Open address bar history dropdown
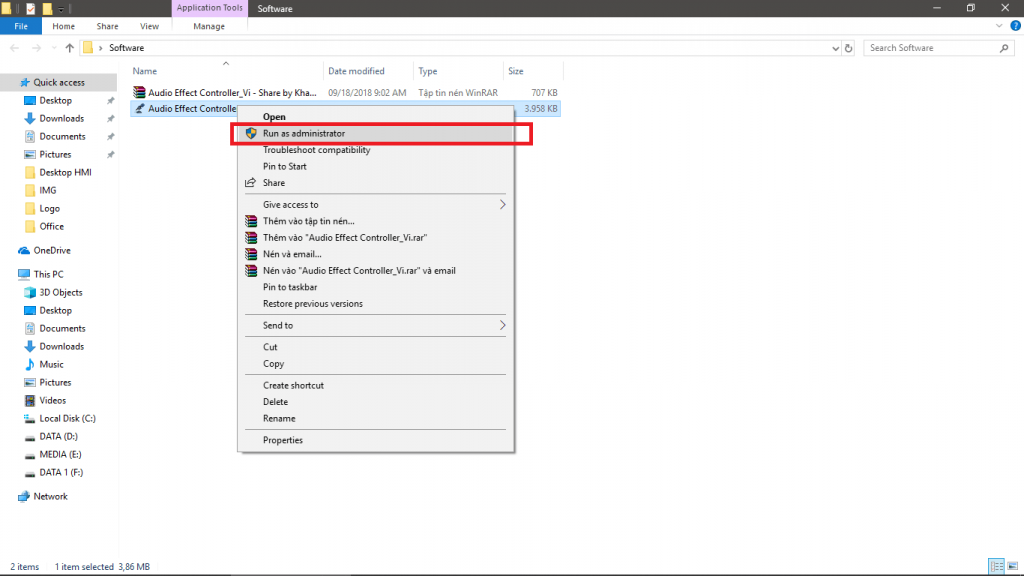The height and width of the screenshot is (576, 1024). coord(834,48)
